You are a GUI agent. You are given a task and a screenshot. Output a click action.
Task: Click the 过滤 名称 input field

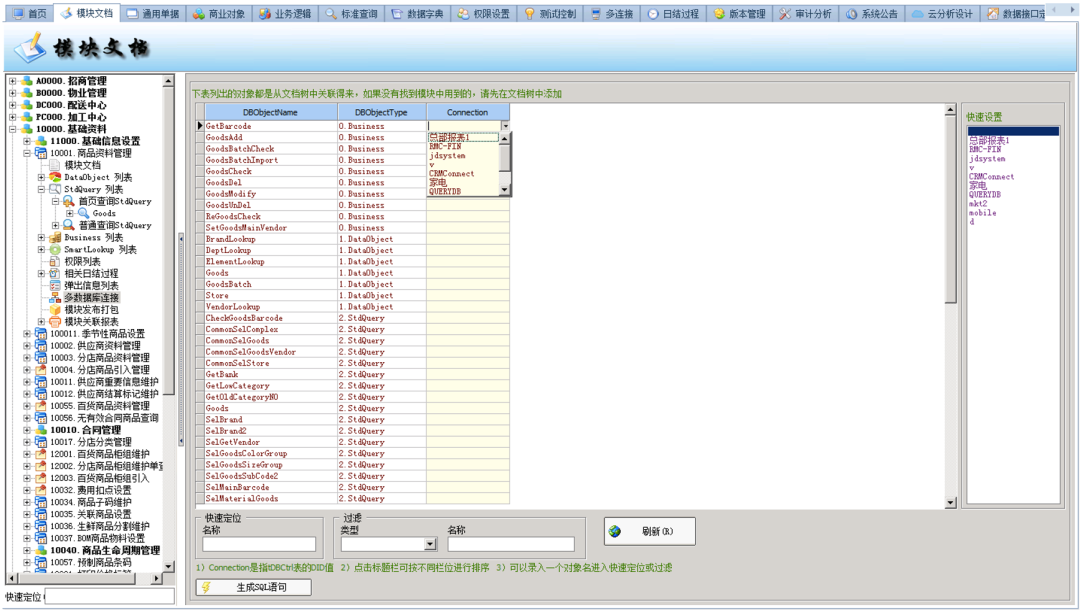[x=511, y=545]
